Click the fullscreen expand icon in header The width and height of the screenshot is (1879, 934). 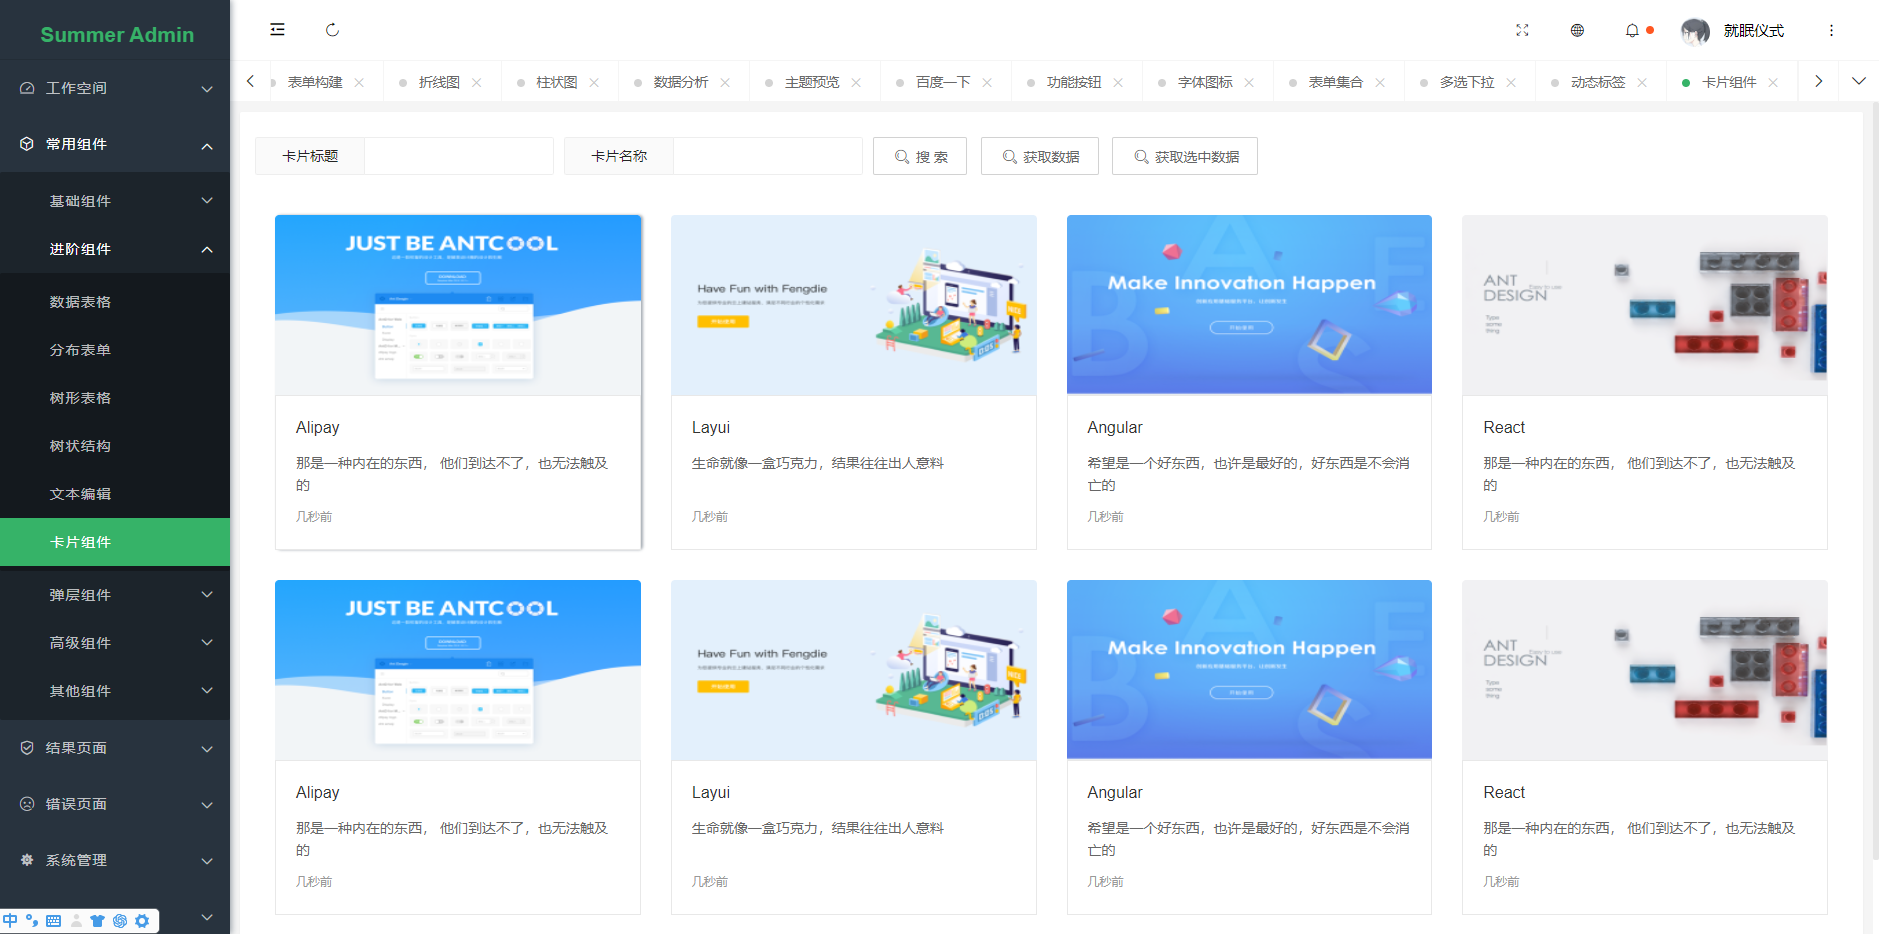click(x=1522, y=31)
